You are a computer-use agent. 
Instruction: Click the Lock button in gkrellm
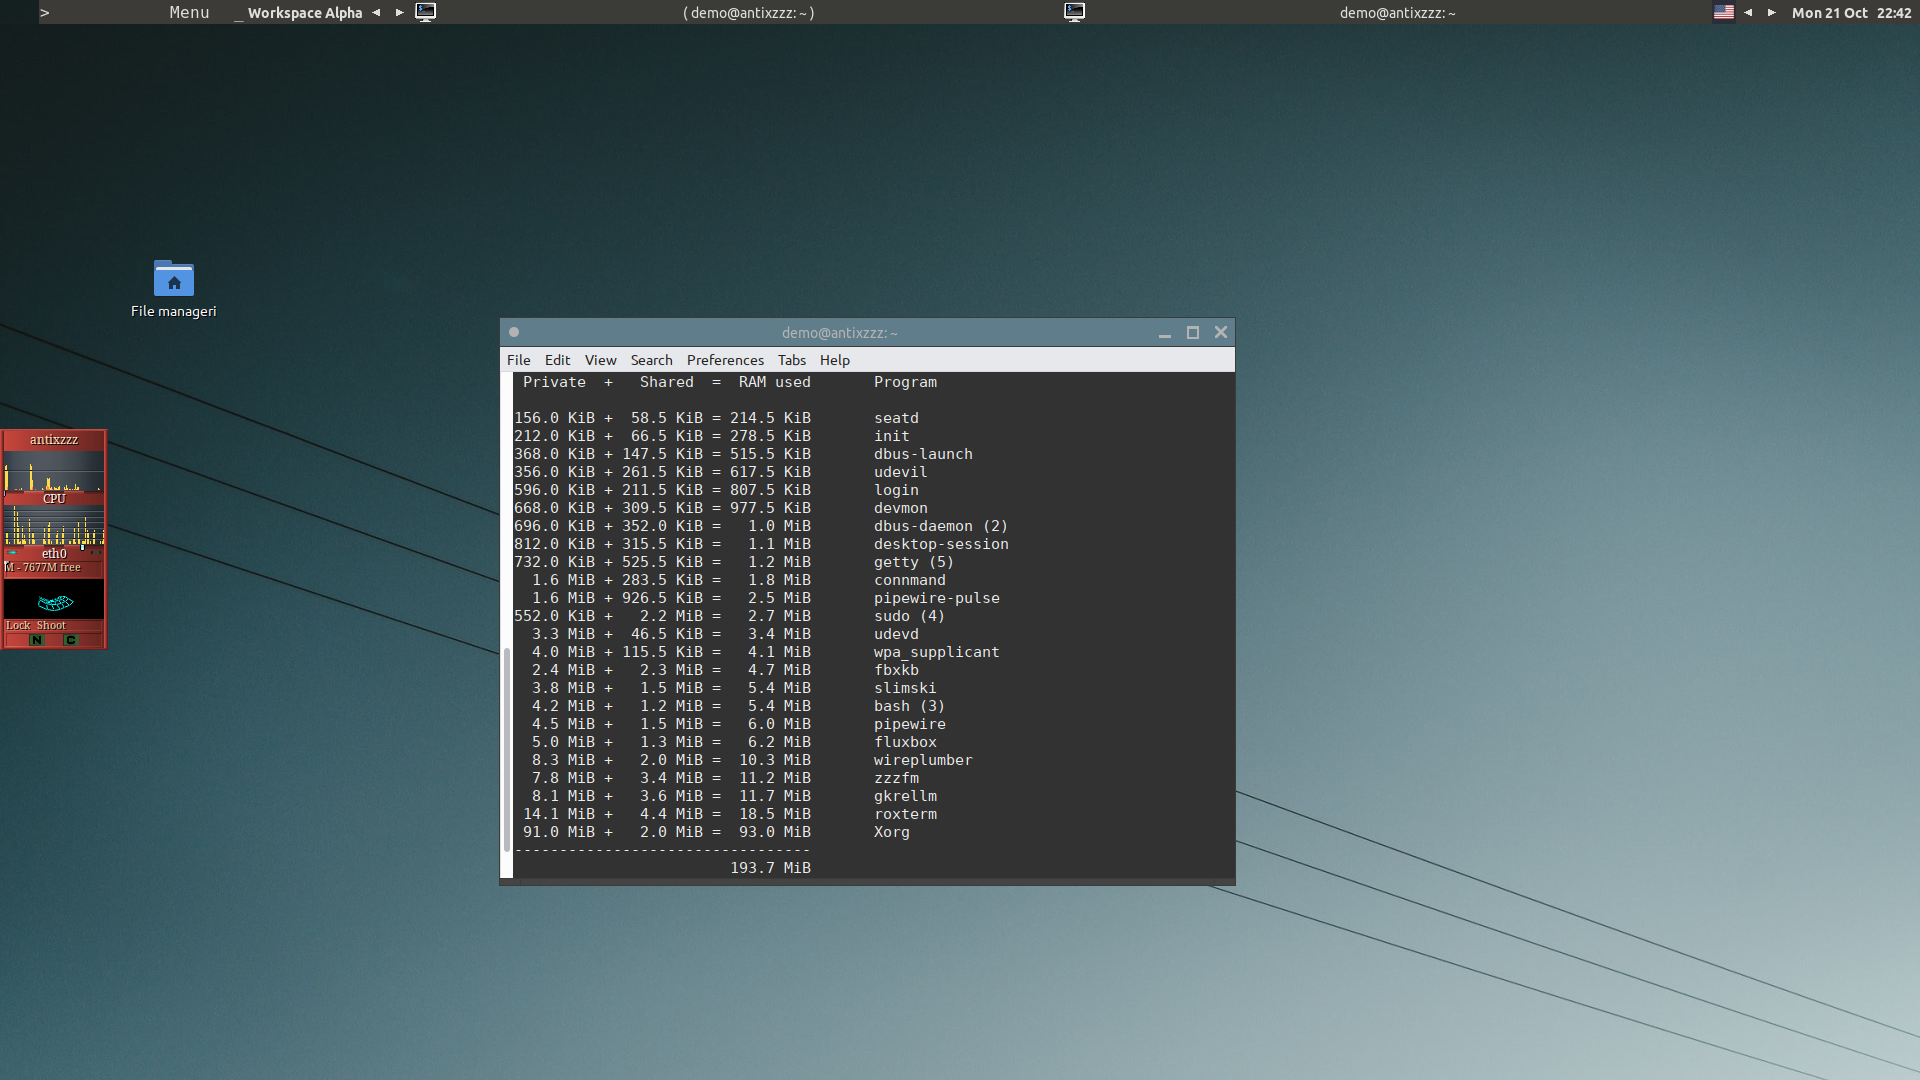[18, 625]
